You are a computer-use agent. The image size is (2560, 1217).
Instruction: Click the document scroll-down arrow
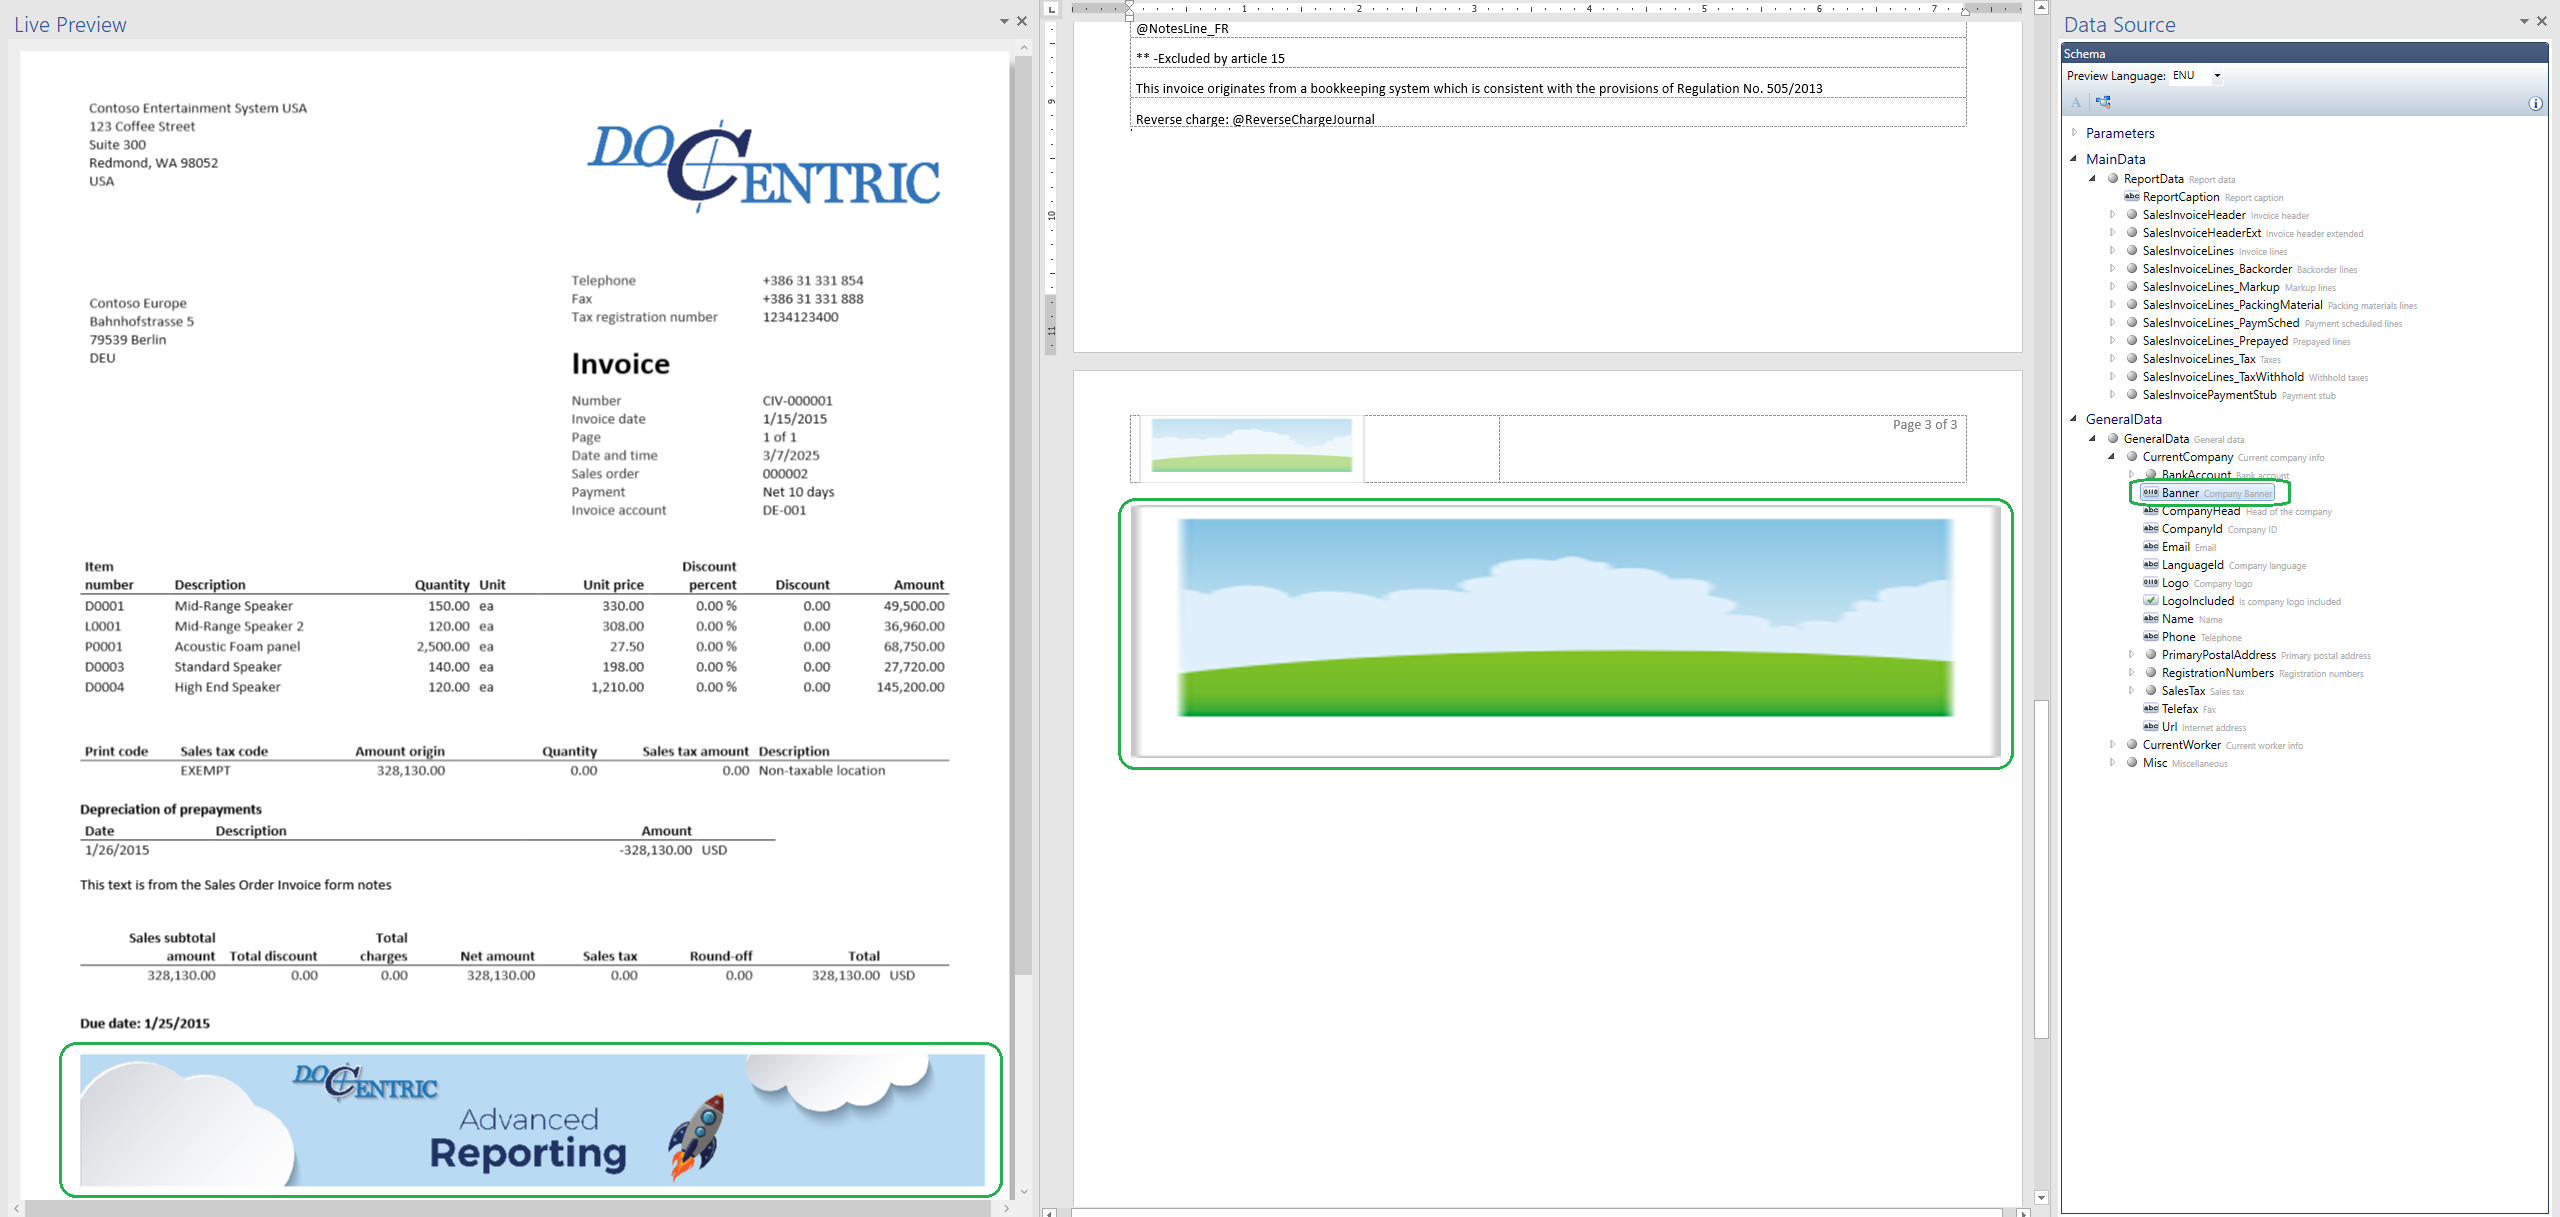2041,1198
